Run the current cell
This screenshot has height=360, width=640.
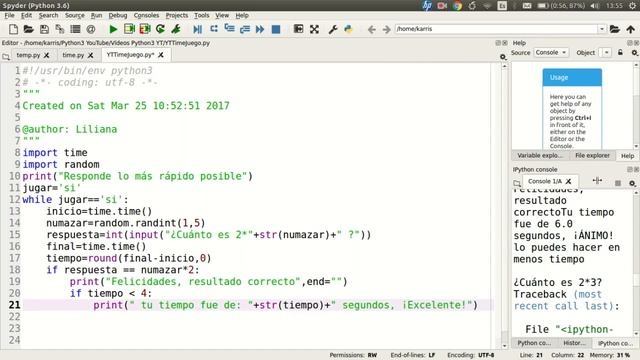[129, 29]
